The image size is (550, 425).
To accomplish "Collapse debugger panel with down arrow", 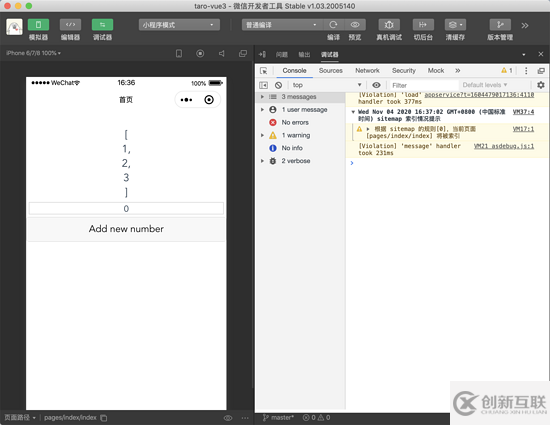I will point(524,55).
